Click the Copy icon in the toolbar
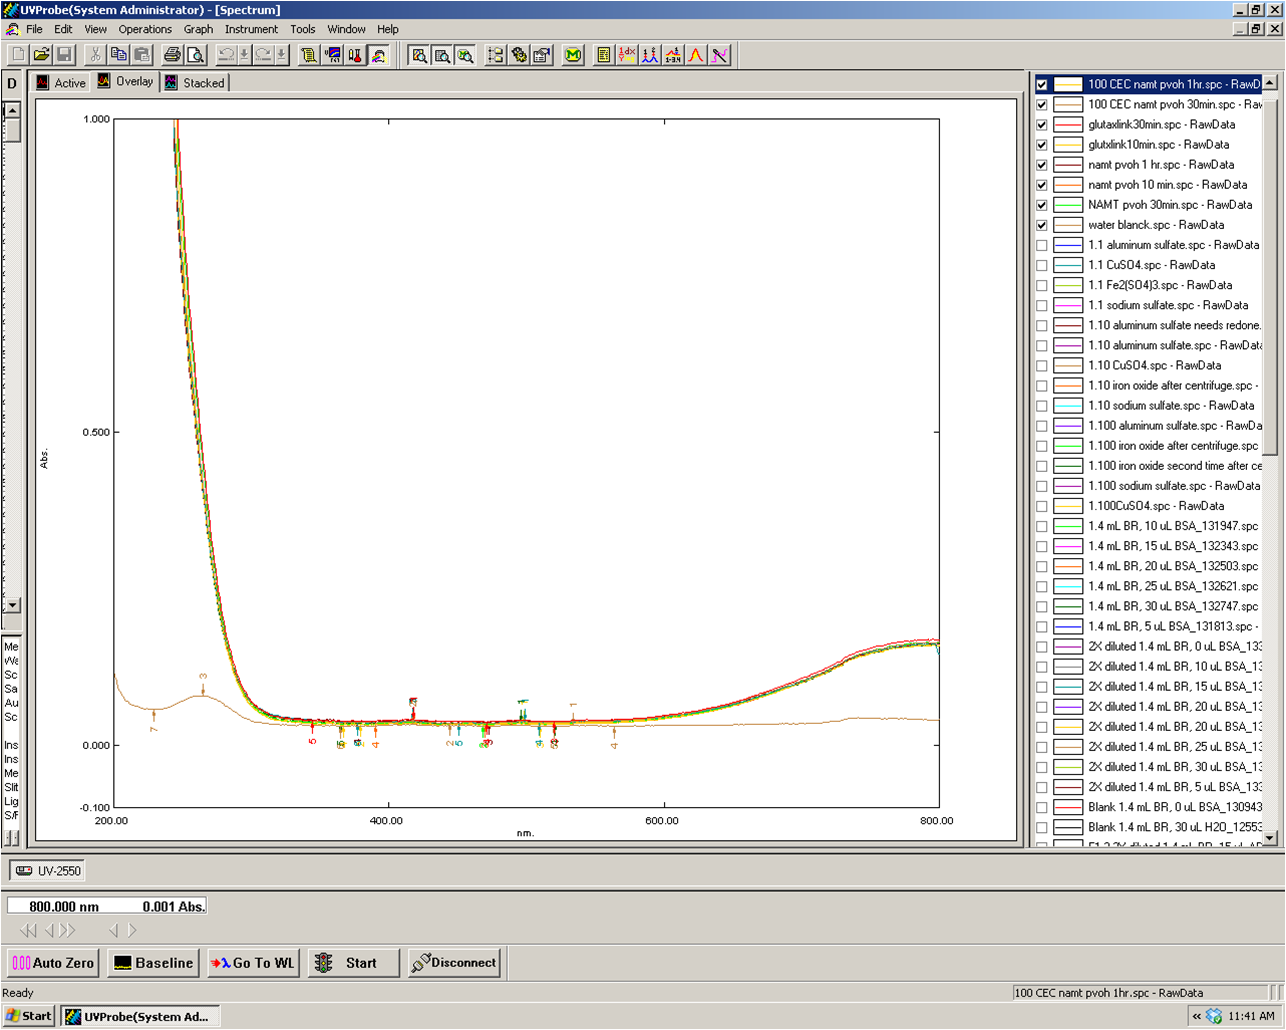This screenshot has width=1286, height=1030. 118,55
